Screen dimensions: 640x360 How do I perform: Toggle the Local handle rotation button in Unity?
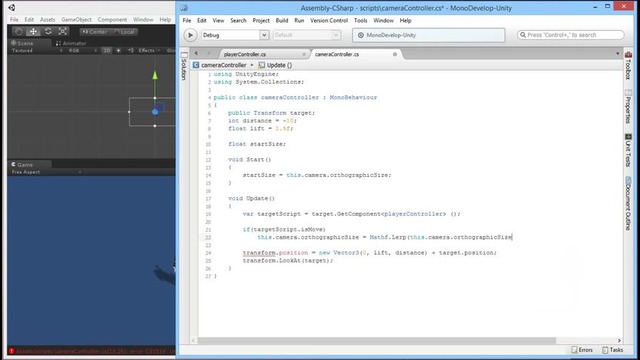tap(124, 32)
